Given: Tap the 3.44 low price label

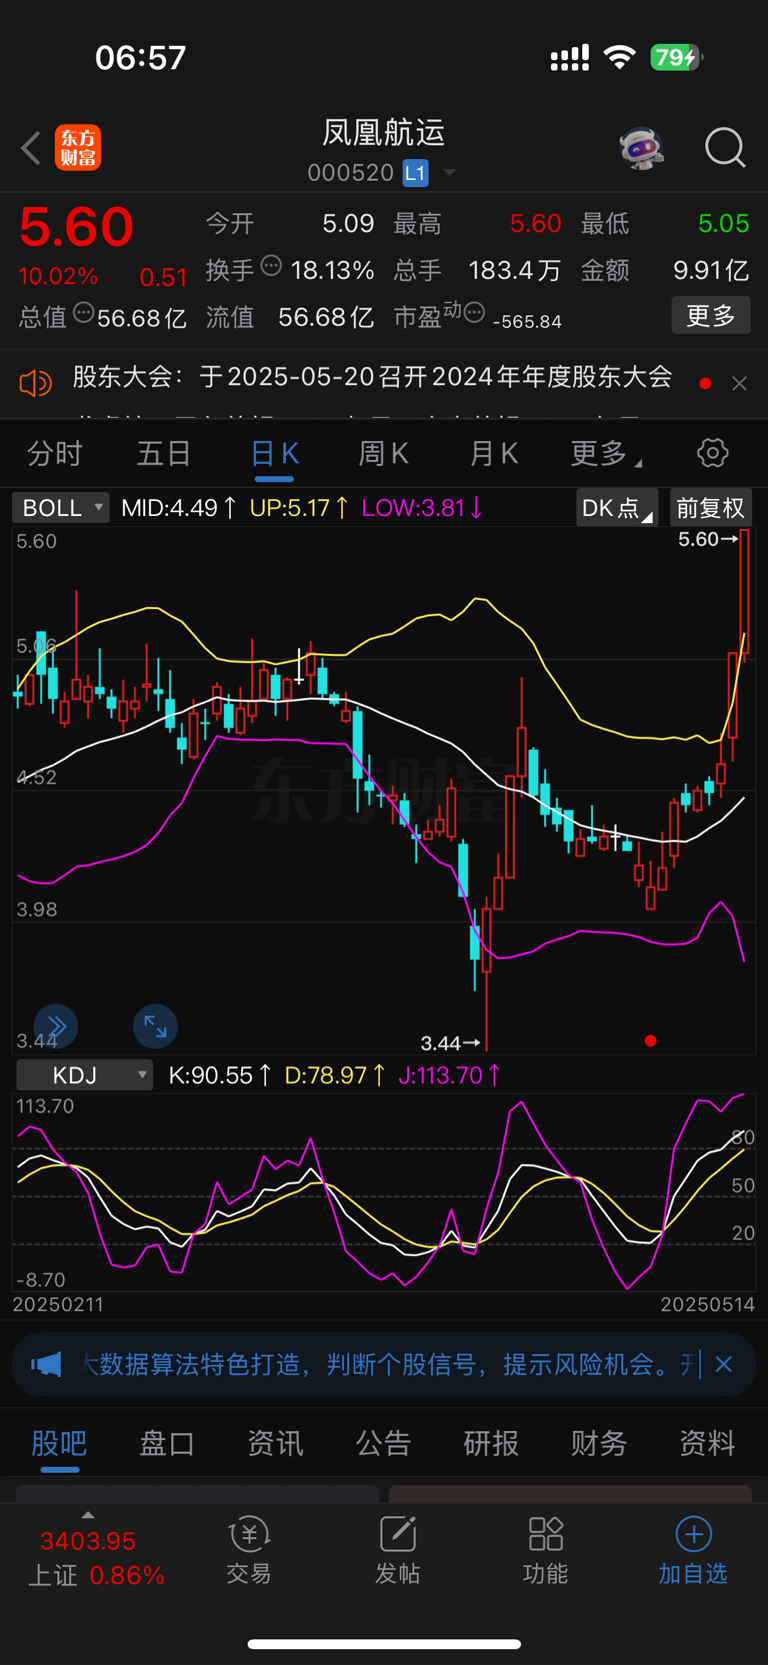Looking at the screenshot, I should point(450,1043).
